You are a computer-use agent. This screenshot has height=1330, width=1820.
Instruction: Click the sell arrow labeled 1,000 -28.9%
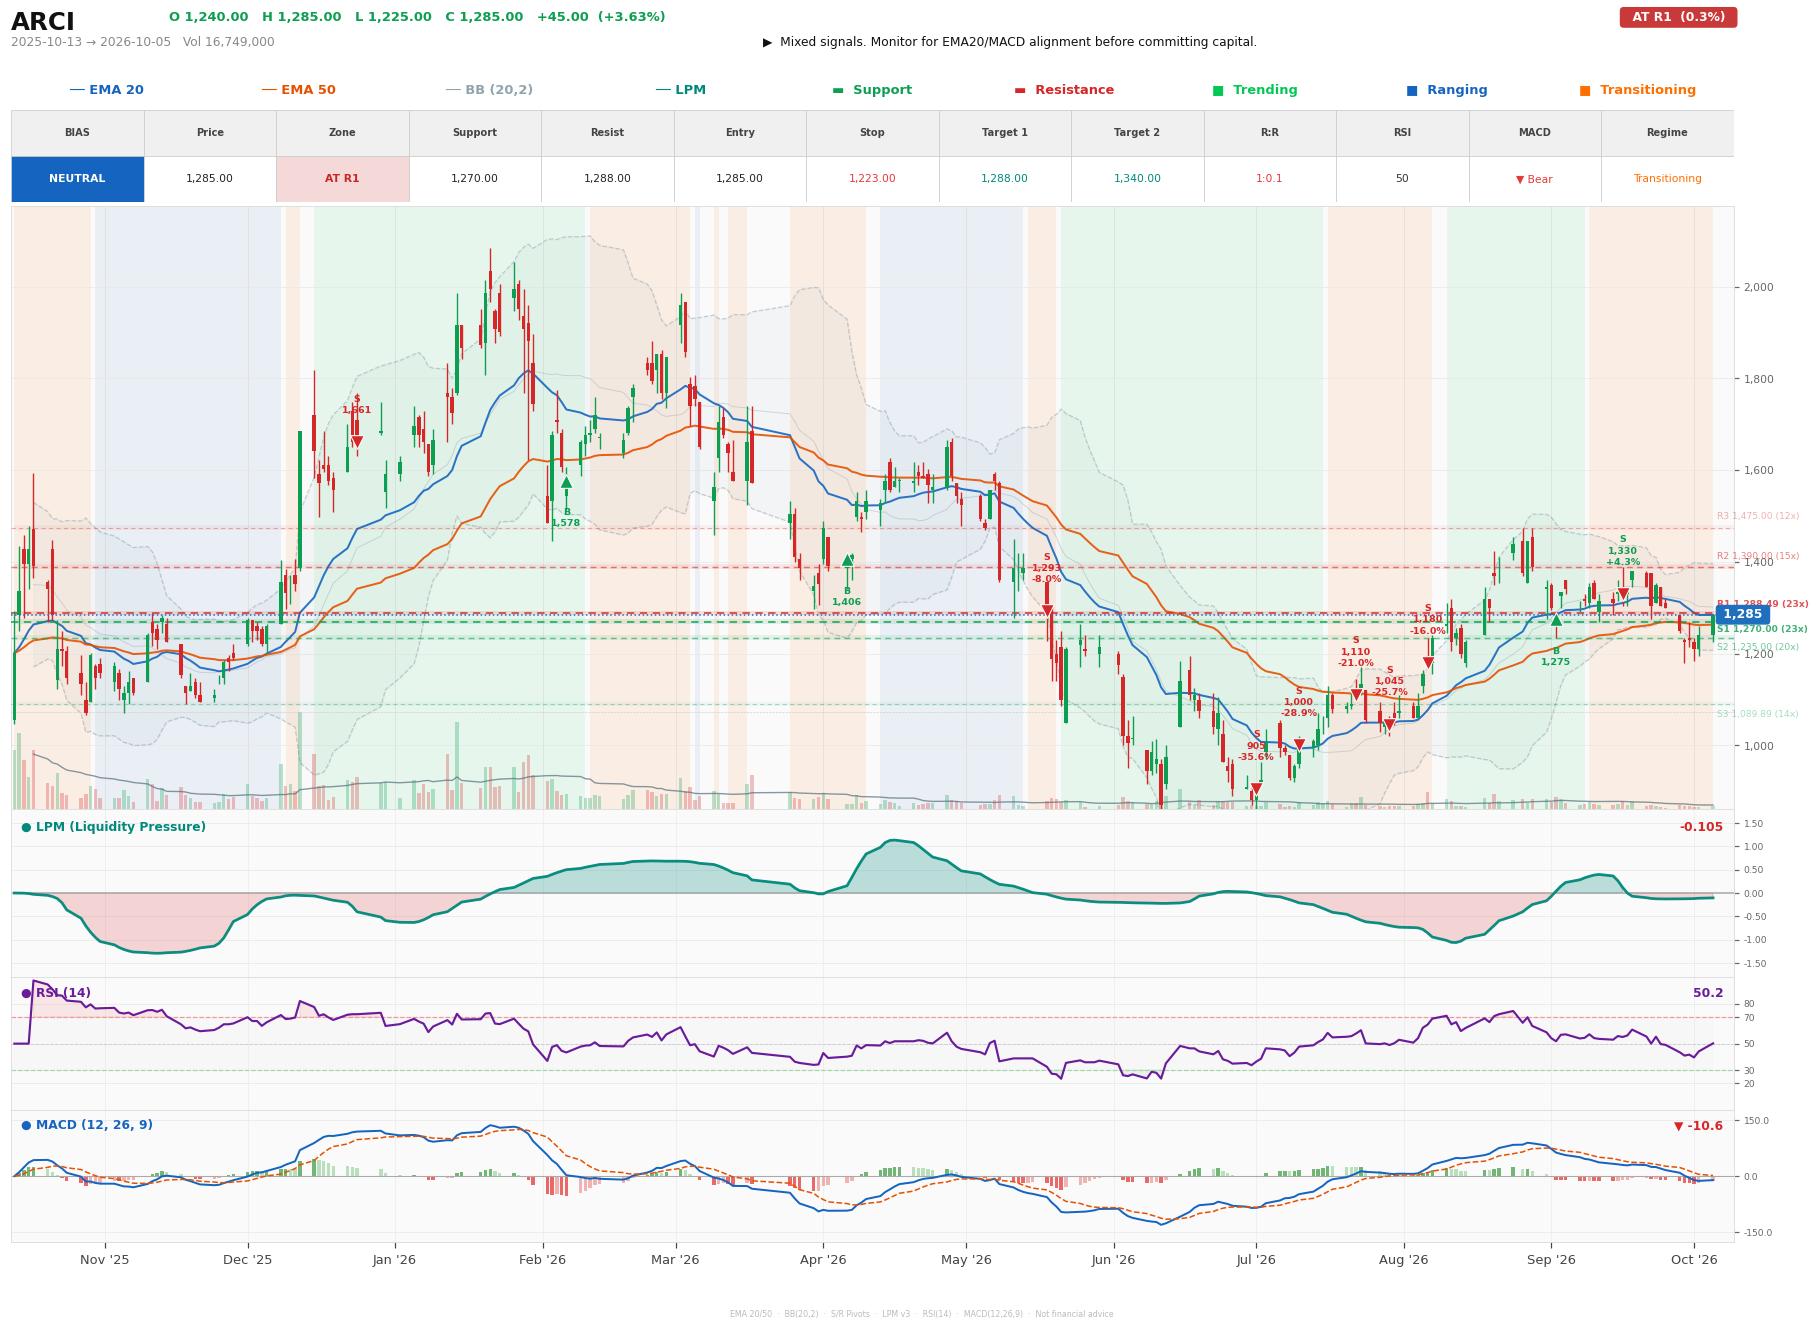1299,744
